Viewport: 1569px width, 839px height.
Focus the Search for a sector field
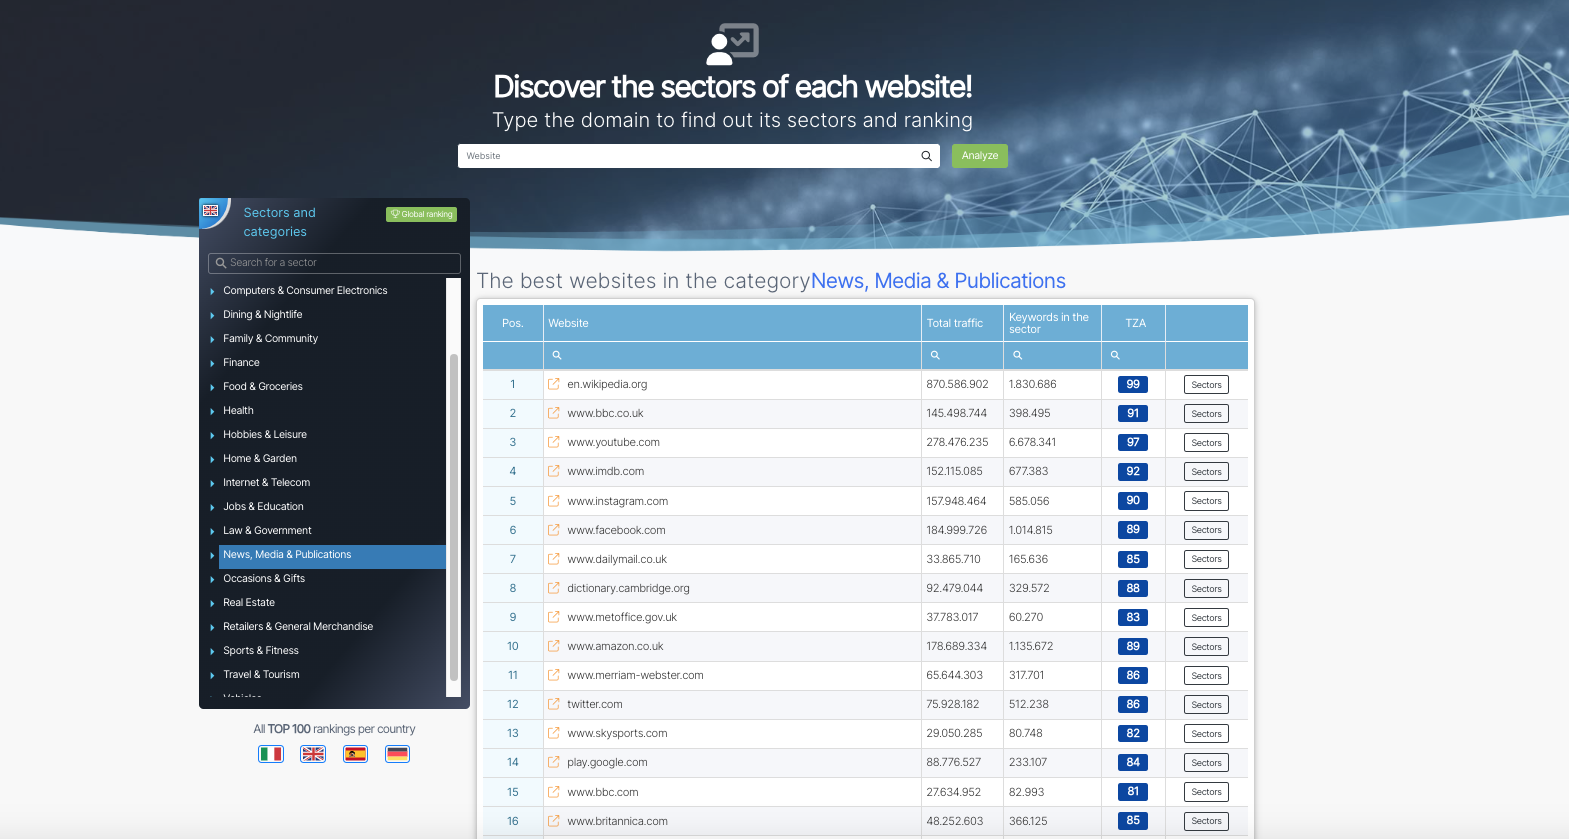[x=334, y=263]
